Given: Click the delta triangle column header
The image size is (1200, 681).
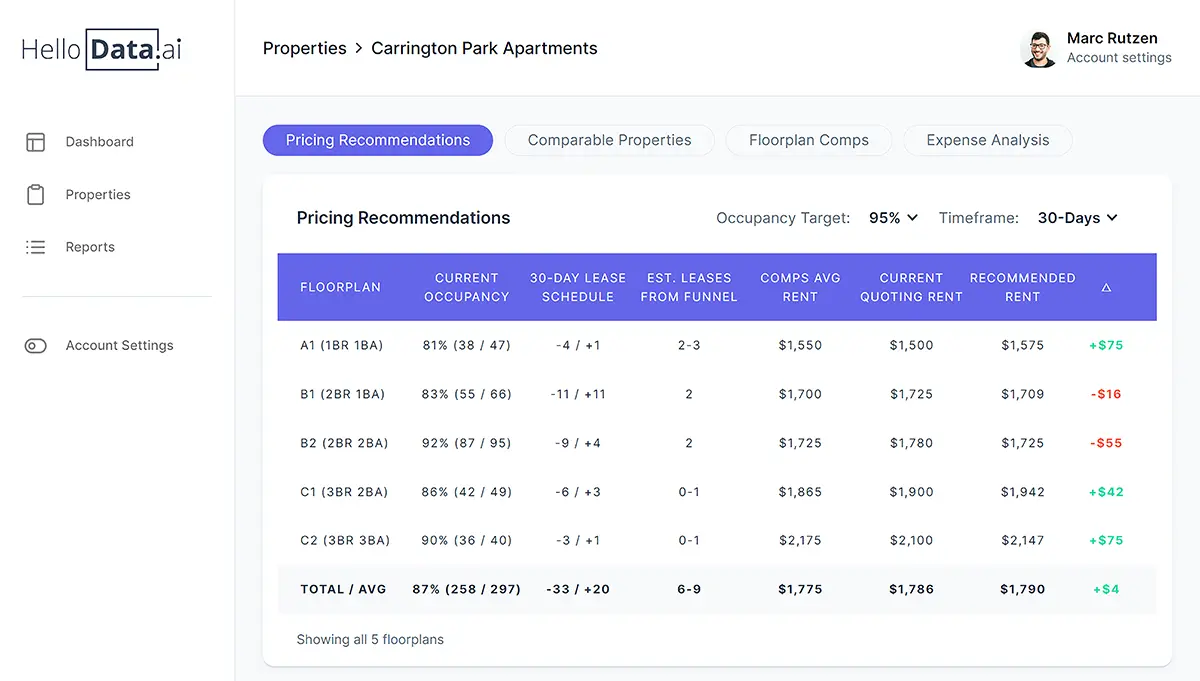Looking at the screenshot, I should pos(1106,288).
